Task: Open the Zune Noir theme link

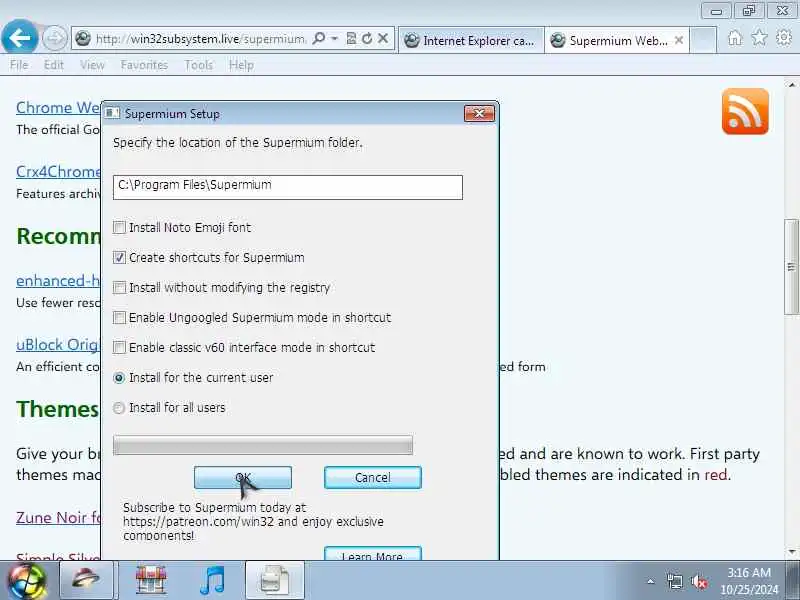Action: [59, 517]
